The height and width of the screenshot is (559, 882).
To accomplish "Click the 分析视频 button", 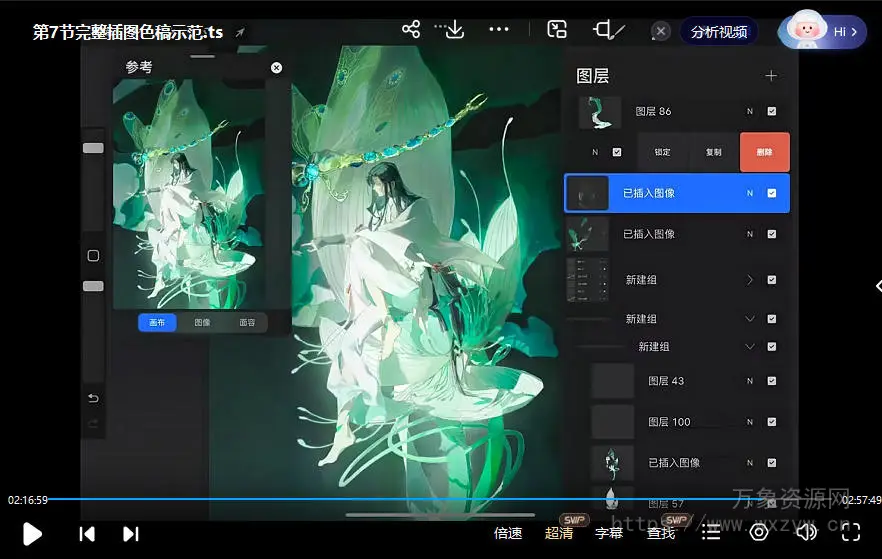I will point(719,32).
